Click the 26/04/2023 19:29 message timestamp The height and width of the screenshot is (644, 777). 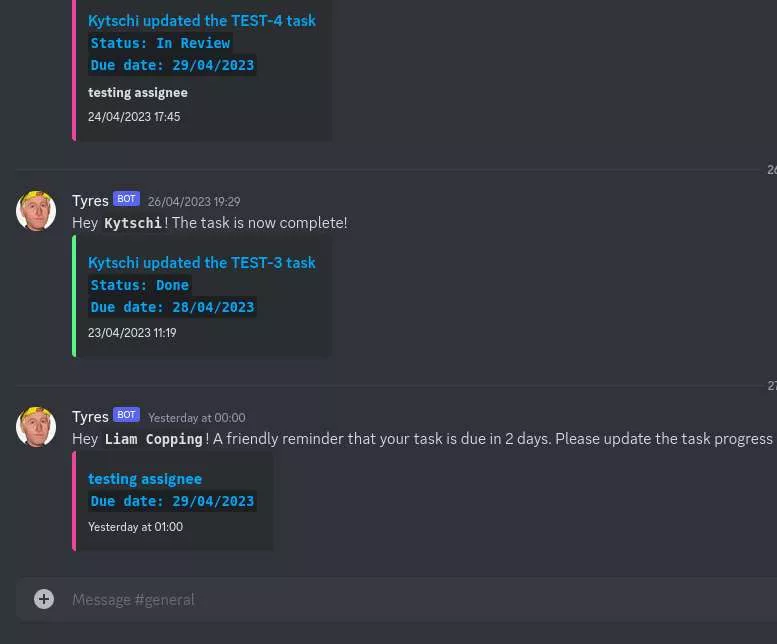pos(194,202)
